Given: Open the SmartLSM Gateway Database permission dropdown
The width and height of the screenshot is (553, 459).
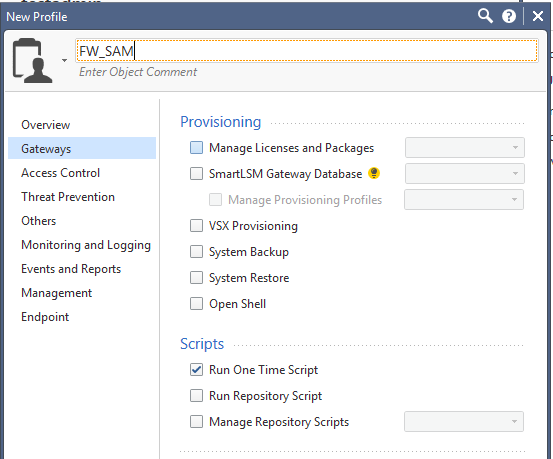Looking at the screenshot, I should (464, 174).
